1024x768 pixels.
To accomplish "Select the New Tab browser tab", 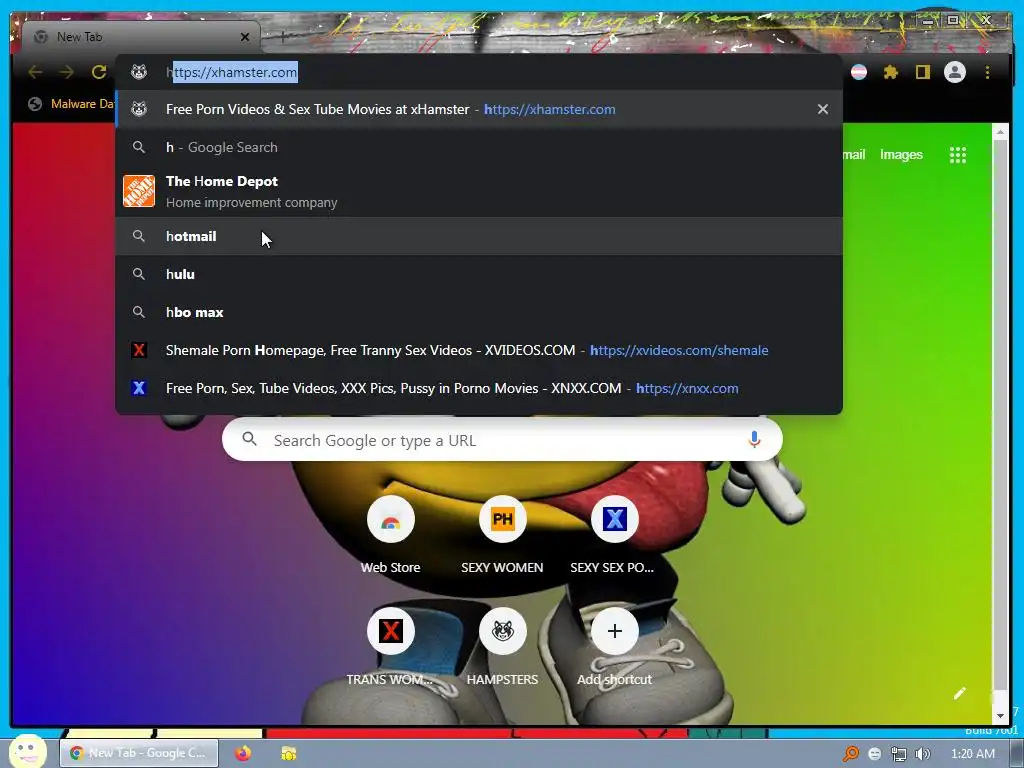I will coord(140,37).
